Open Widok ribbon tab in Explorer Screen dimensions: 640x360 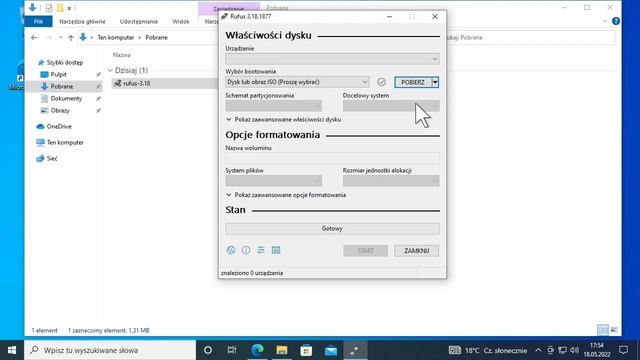tap(181, 21)
